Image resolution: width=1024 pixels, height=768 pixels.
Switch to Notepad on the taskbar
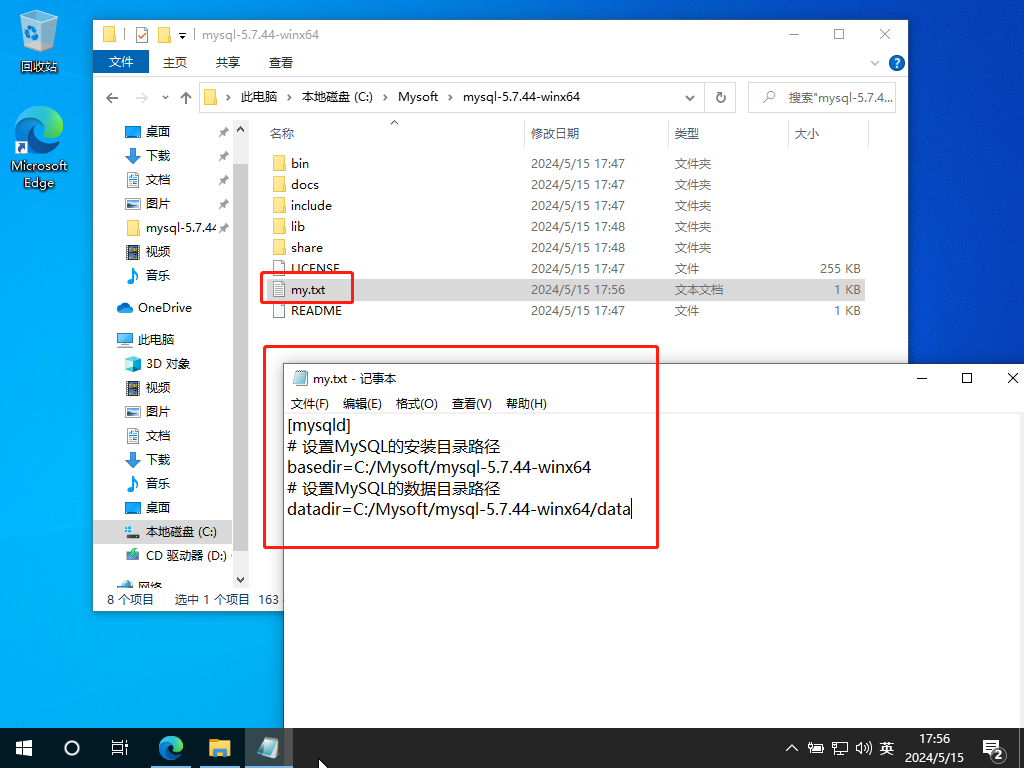(x=268, y=748)
